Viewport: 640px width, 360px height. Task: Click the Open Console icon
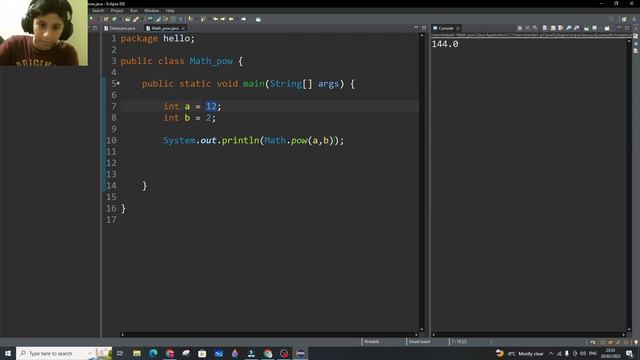click(607, 28)
